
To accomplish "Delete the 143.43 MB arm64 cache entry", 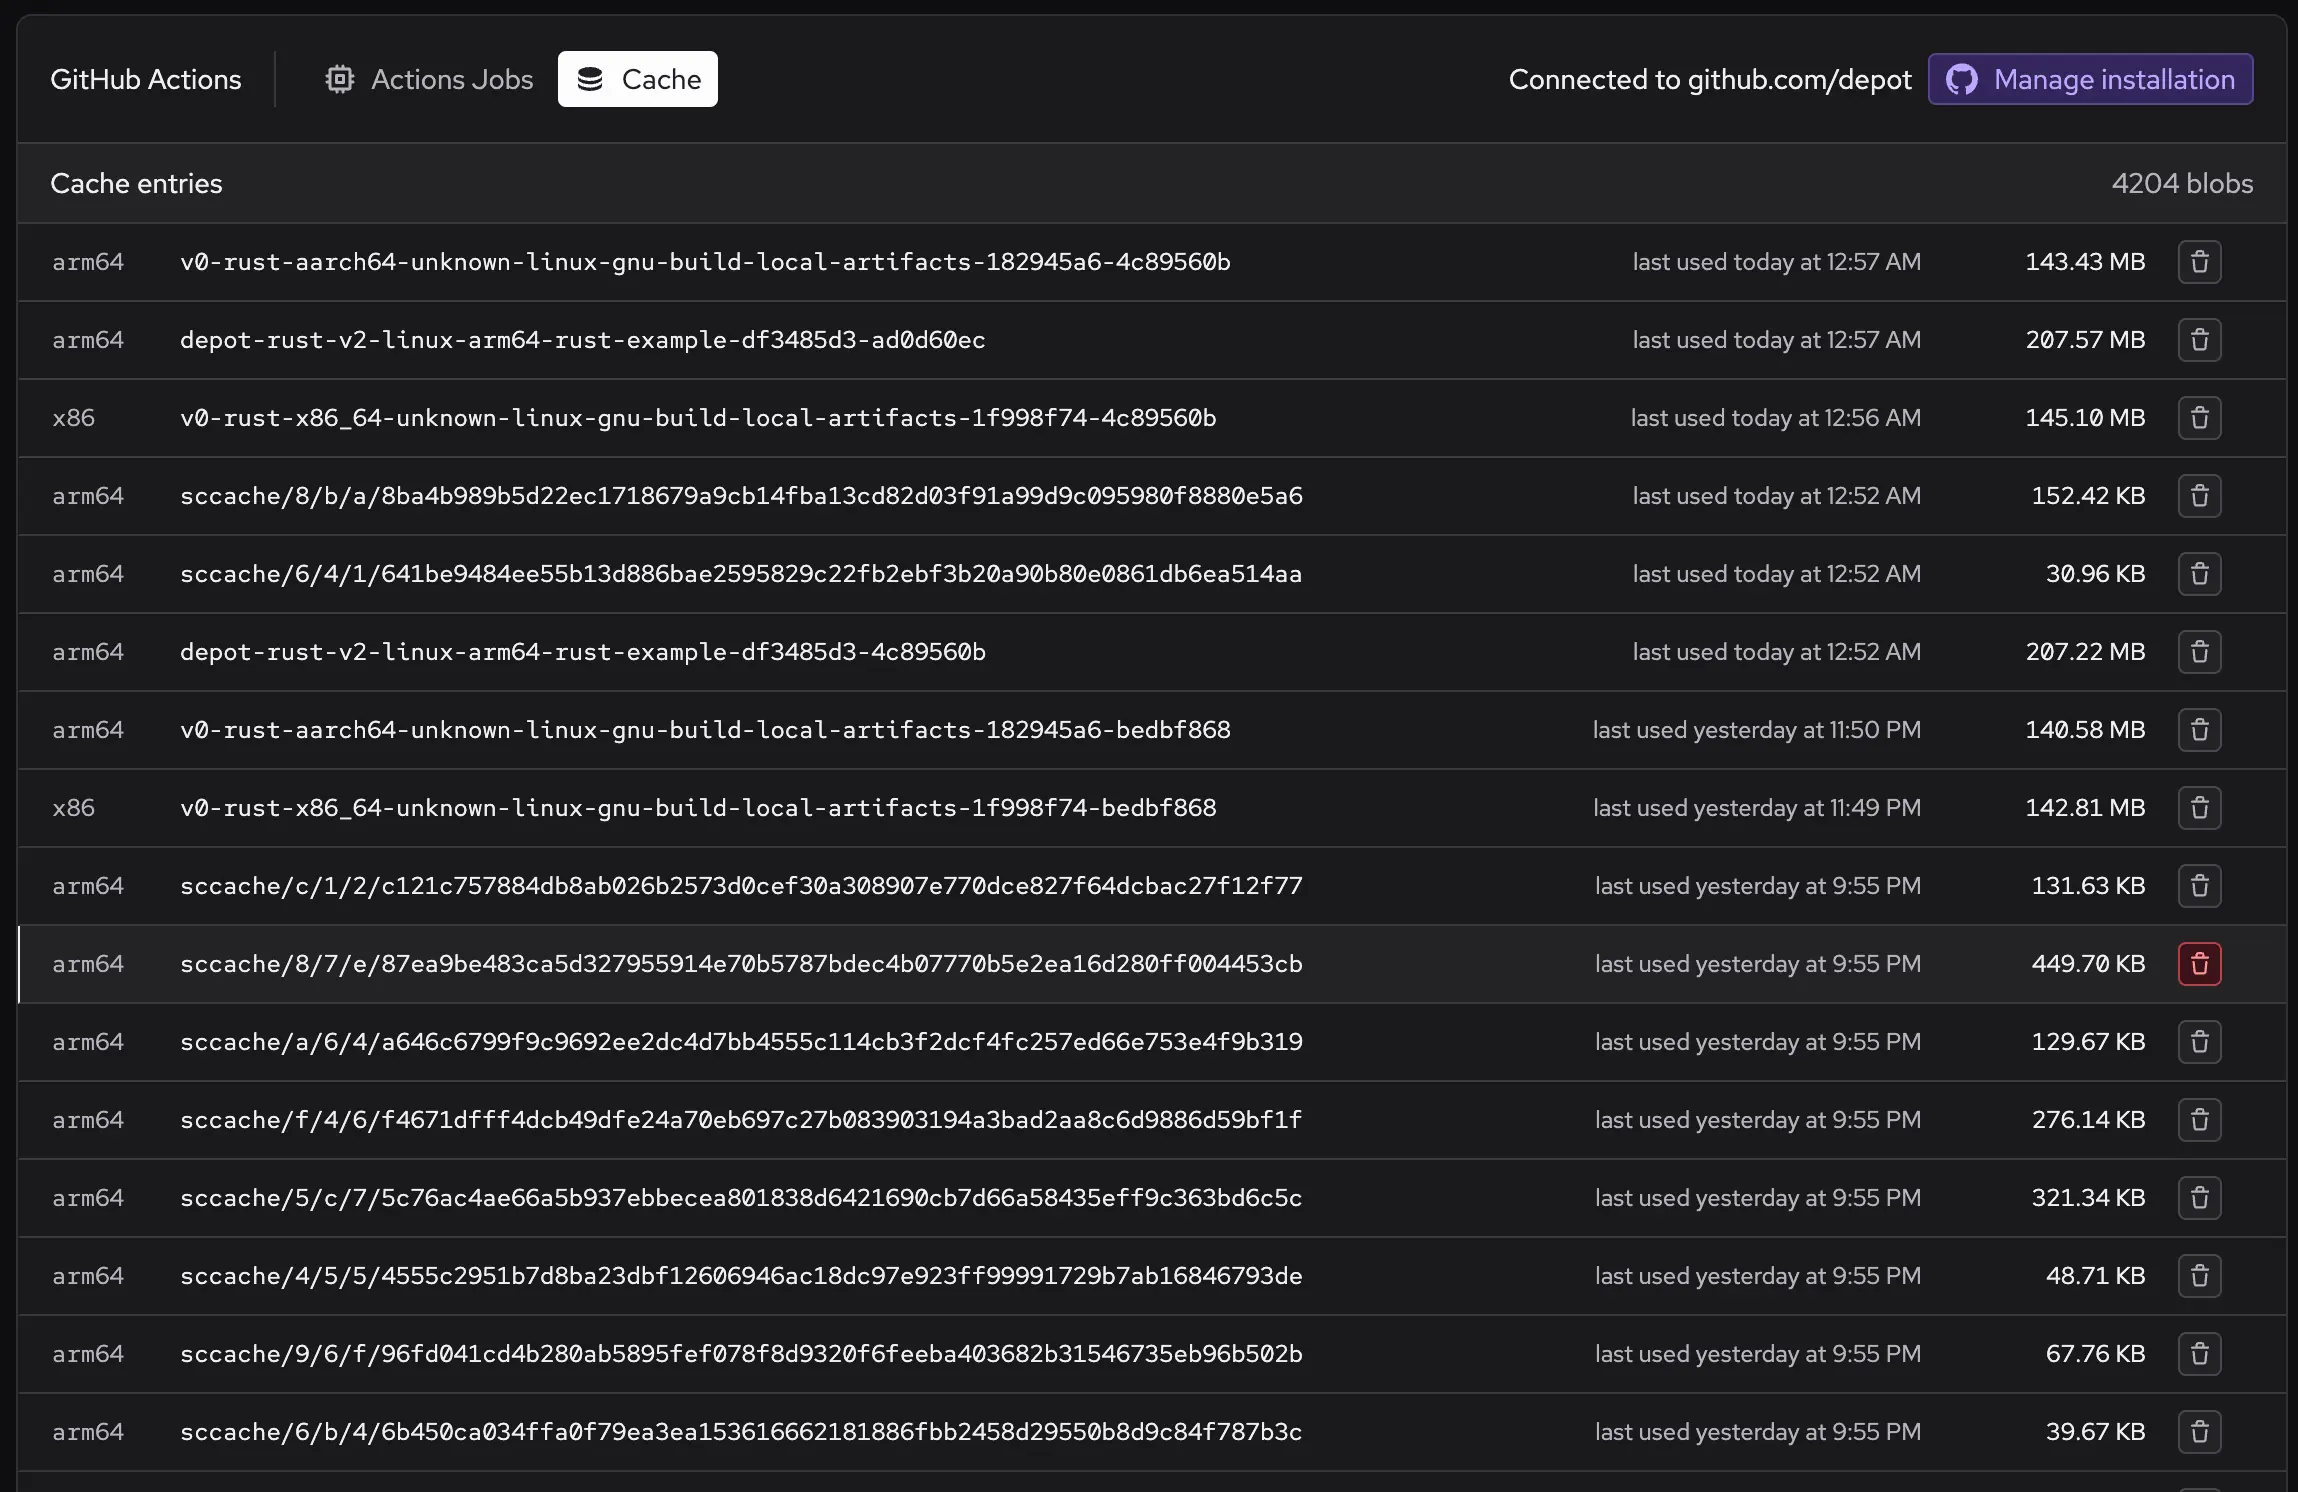I will pyautogui.click(x=2199, y=262).
